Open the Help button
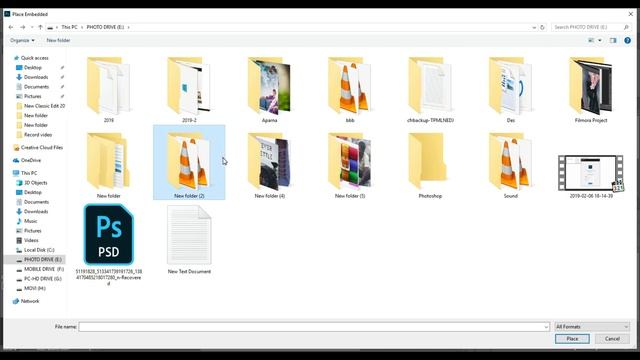640x360 pixels. 627,40
